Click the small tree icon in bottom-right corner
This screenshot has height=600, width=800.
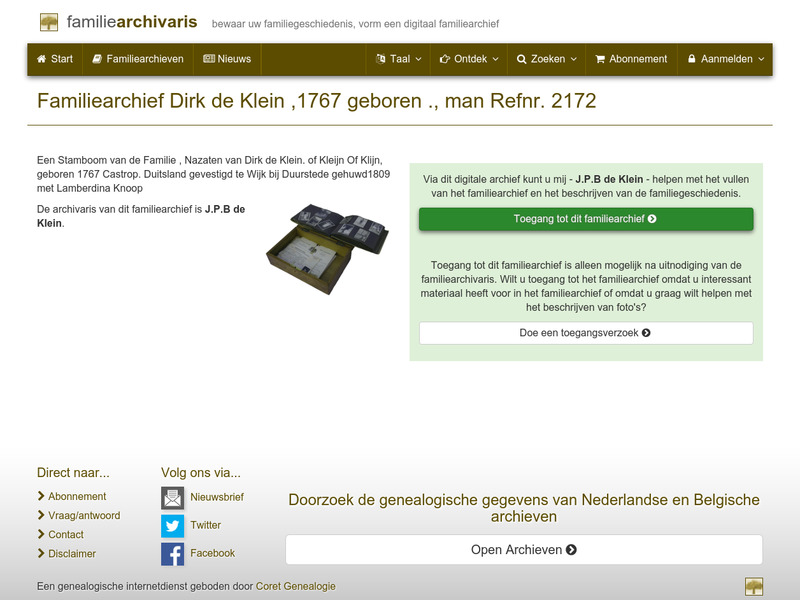click(x=754, y=587)
